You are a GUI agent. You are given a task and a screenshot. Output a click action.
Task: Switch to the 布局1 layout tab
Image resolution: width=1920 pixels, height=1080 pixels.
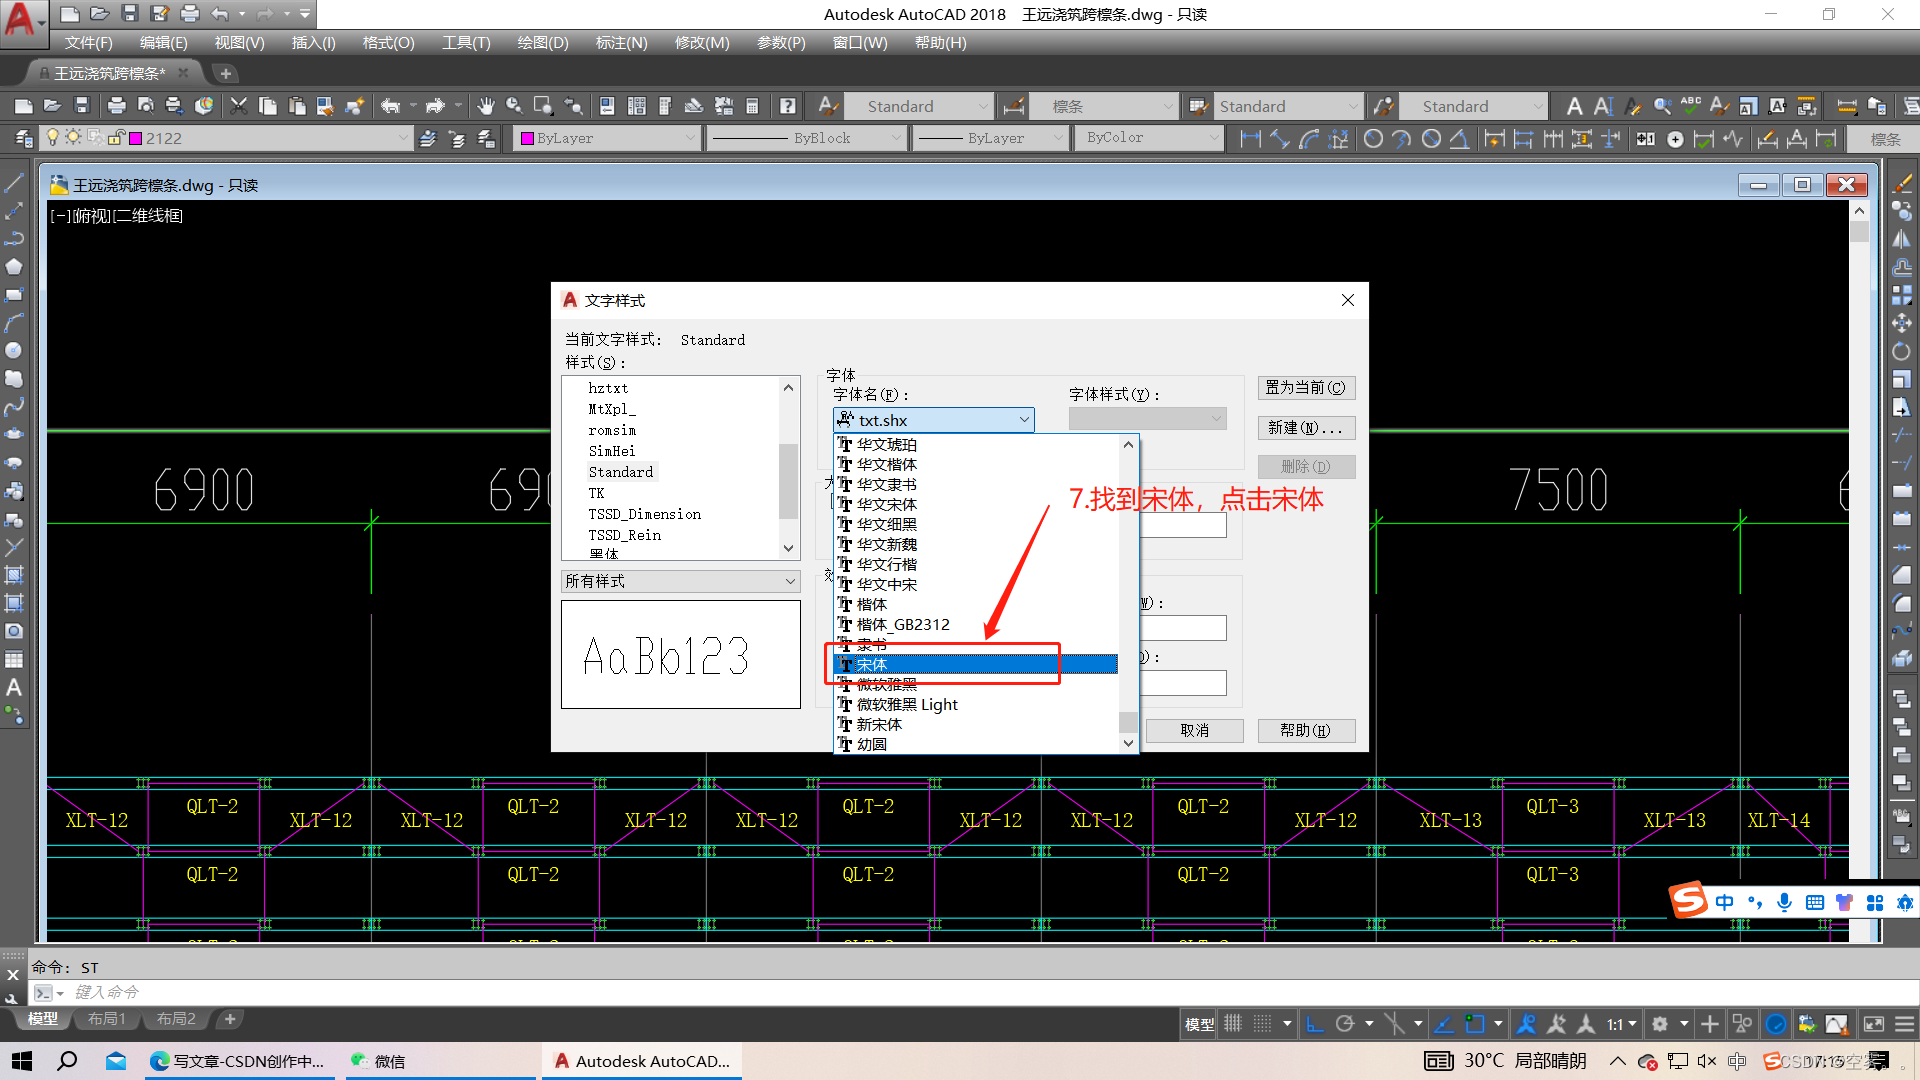(x=106, y=1019)
